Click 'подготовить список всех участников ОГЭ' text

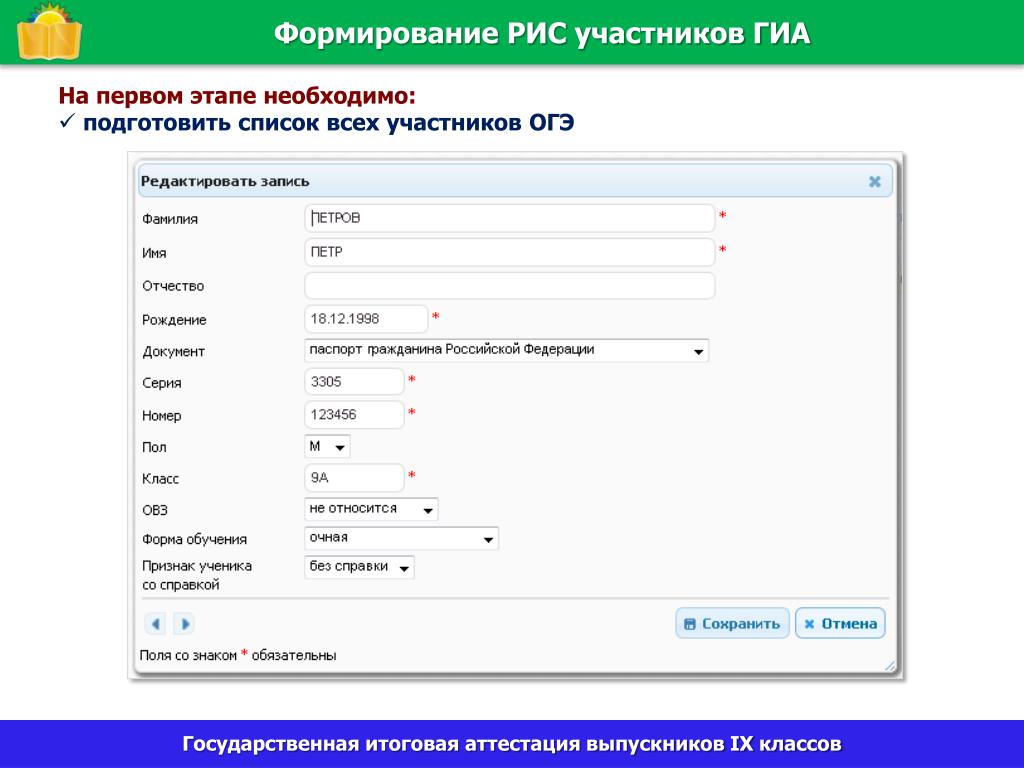point(328,123)
